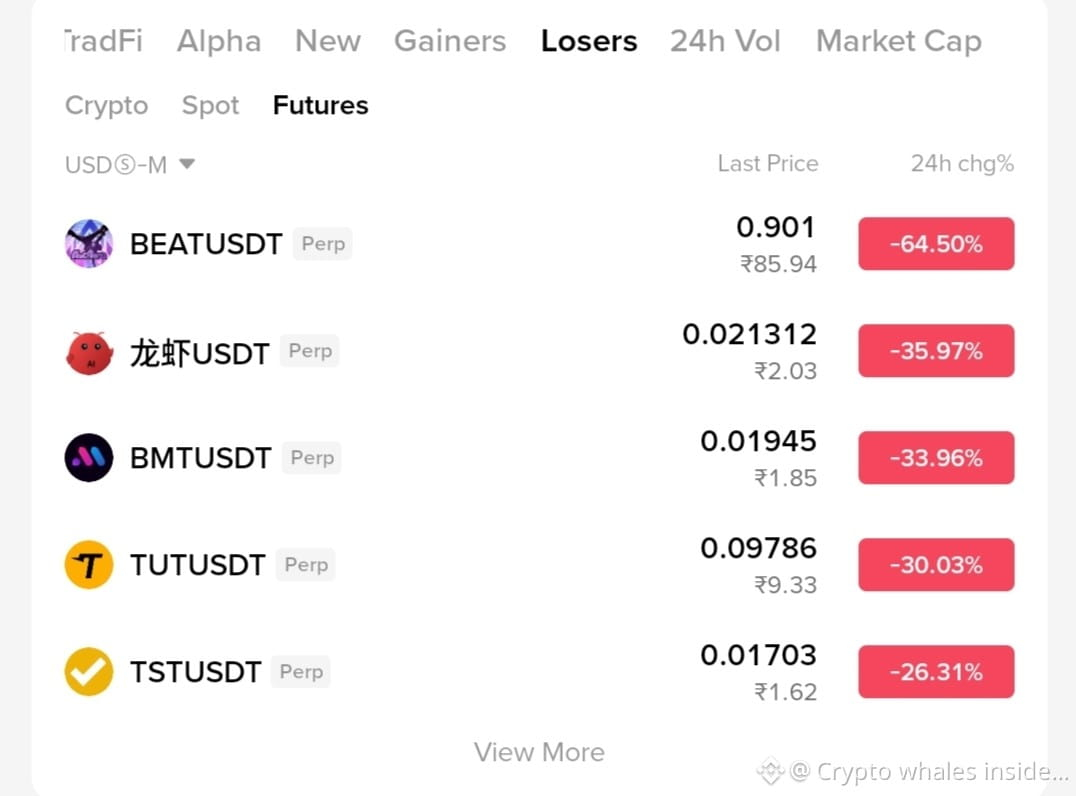Select the Losers tab
1076x796 pixels.
(589, 41)
